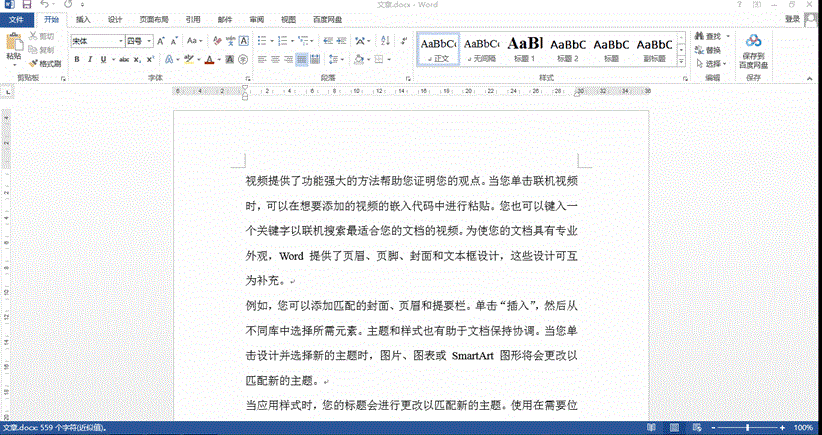Expand the styles gallery more arrow
The width and height of the screenshot is (822, 435).
coord(682,61)
